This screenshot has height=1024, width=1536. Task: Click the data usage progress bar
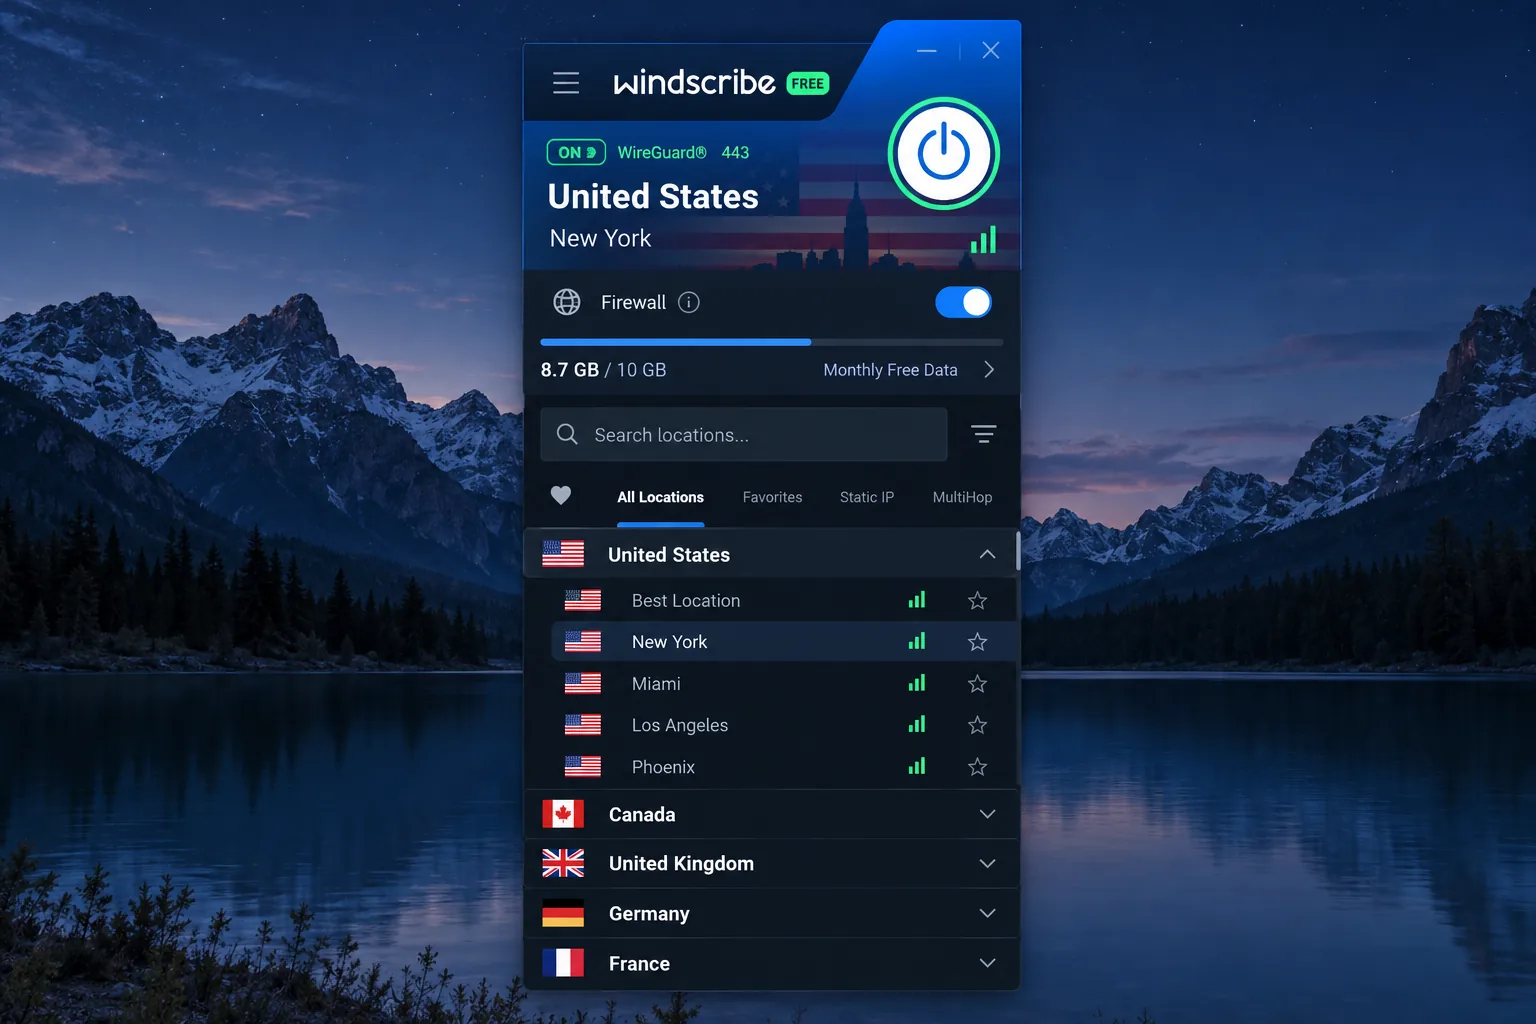[x=771, y=342]
